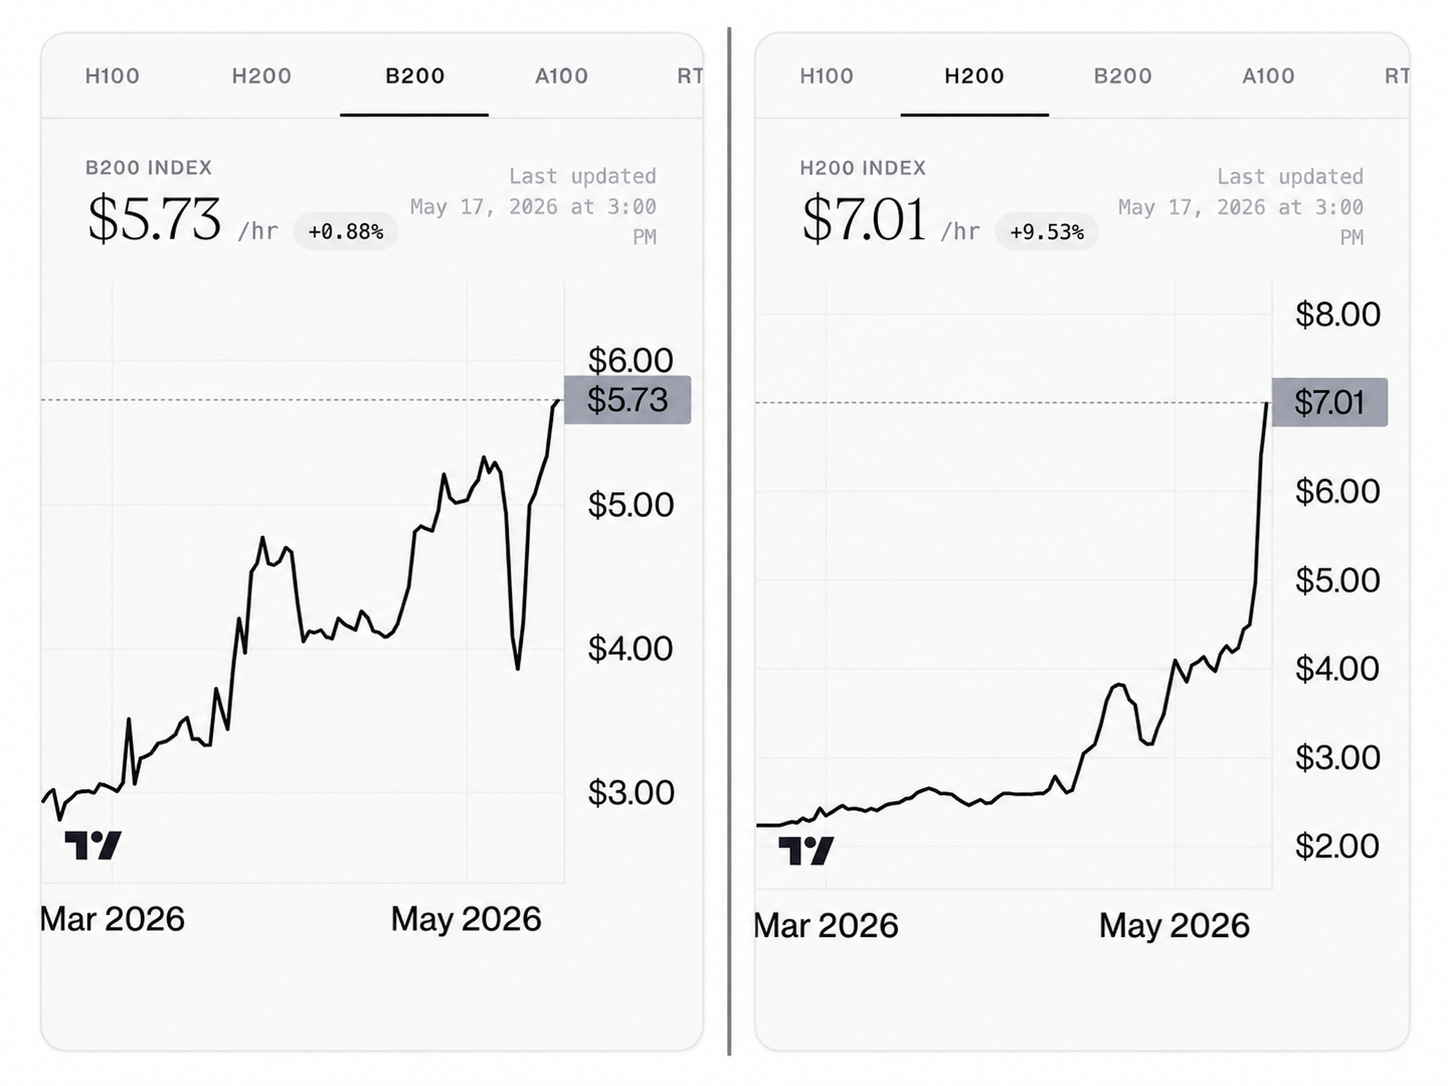Click the TradingView logo on B200 chart

tap(93, 845)
